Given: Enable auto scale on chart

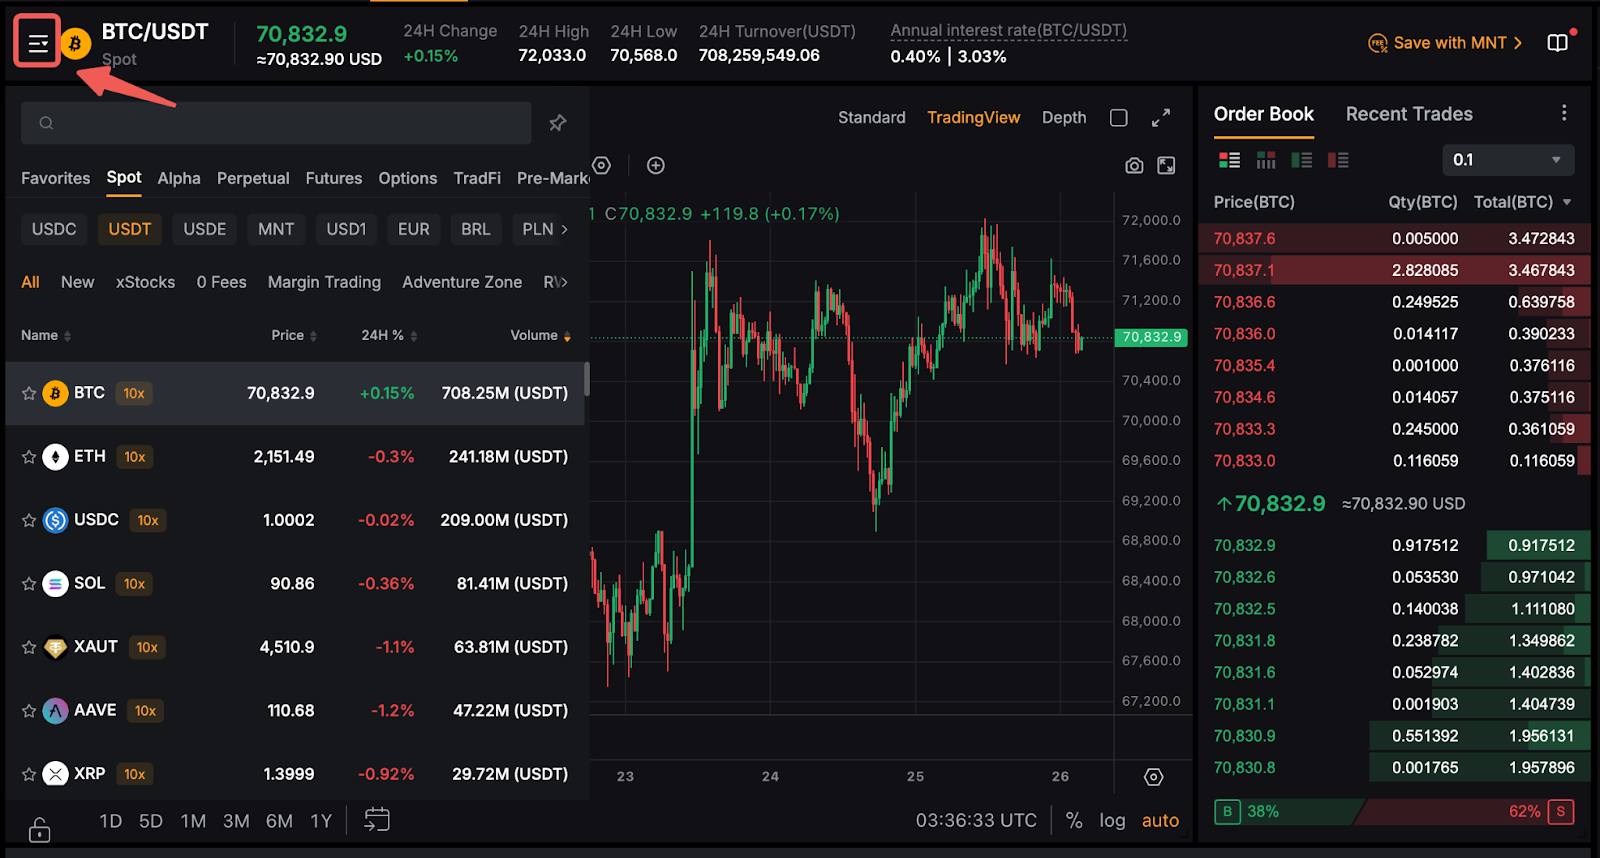Looking at the screenshot, I should 1160,820.
